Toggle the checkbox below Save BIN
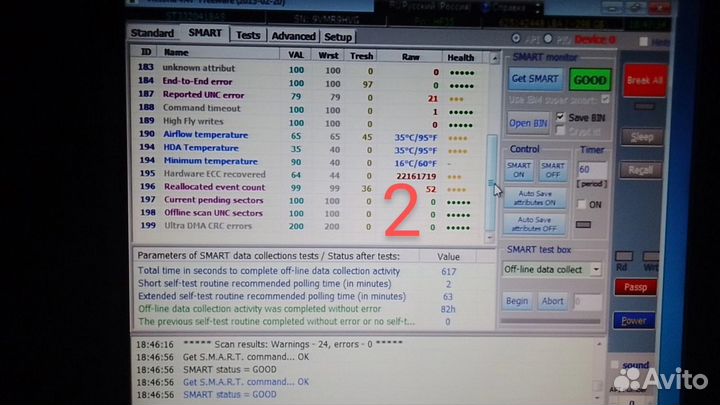The width and height of the screenshot is (720, 405). [x=560, y=130]
